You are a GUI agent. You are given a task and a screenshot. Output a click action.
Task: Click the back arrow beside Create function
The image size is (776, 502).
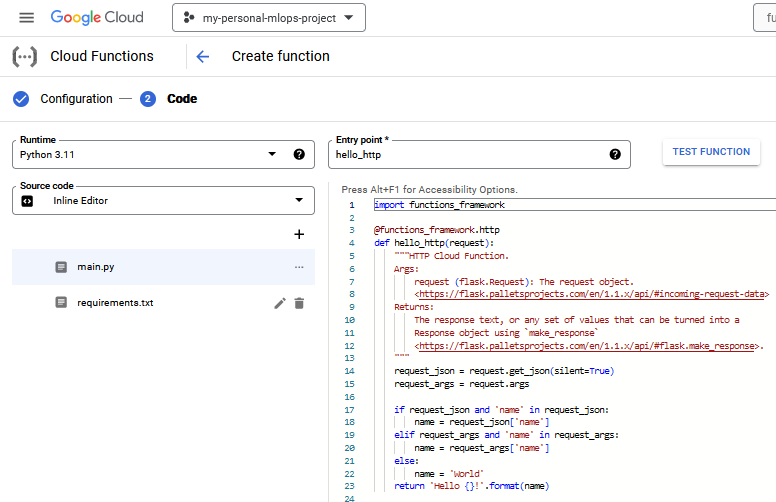tap(203, 57)
